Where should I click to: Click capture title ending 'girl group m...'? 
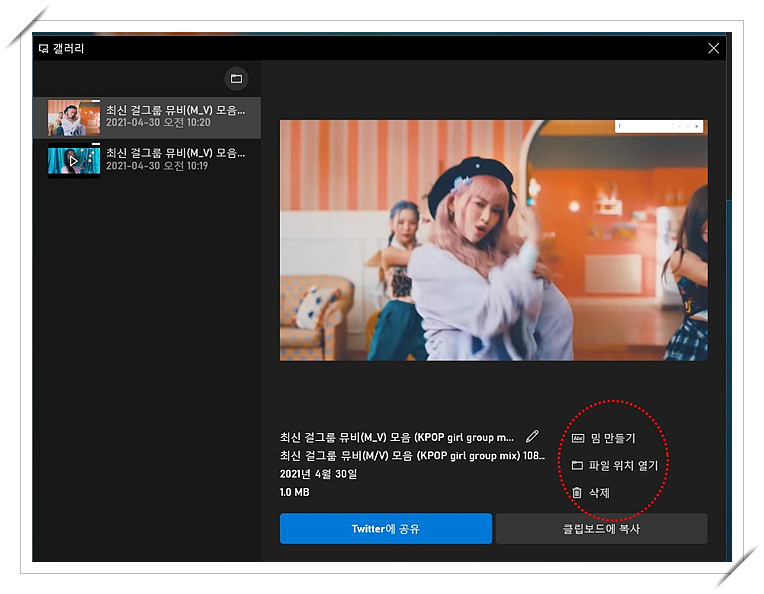[397, 437]
